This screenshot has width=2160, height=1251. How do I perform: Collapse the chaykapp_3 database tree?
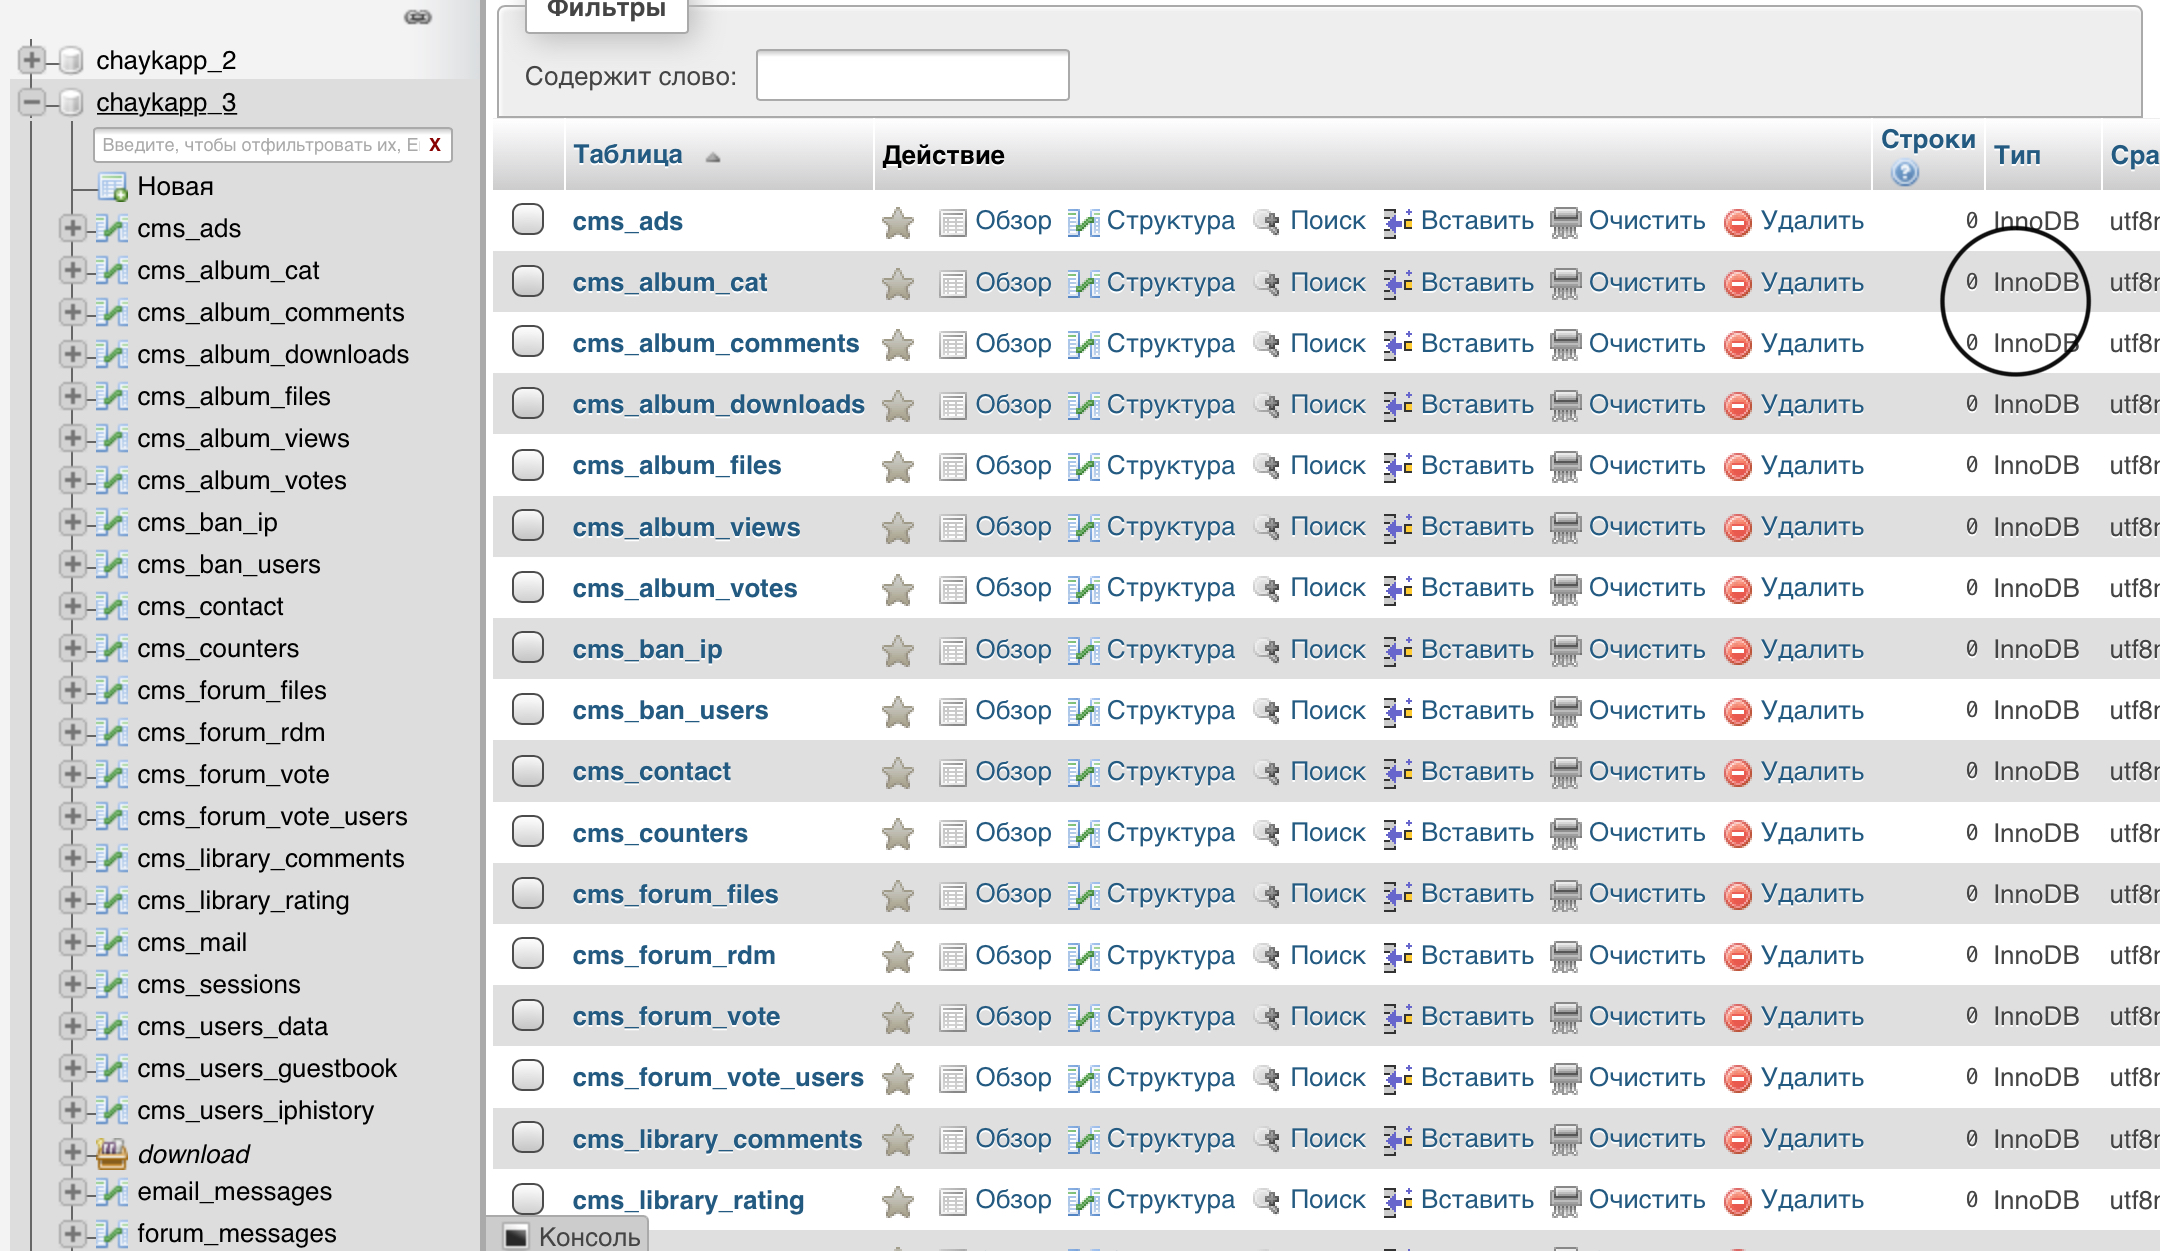[x=32, y=102]
